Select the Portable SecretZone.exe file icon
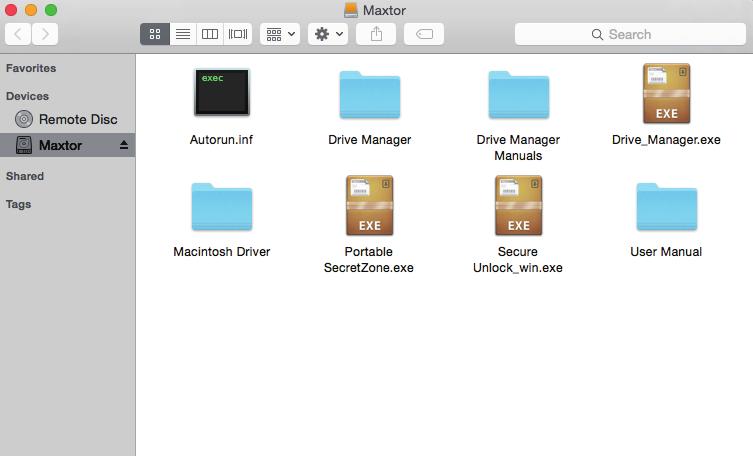The image size is (753, 456). click(370, 205)
